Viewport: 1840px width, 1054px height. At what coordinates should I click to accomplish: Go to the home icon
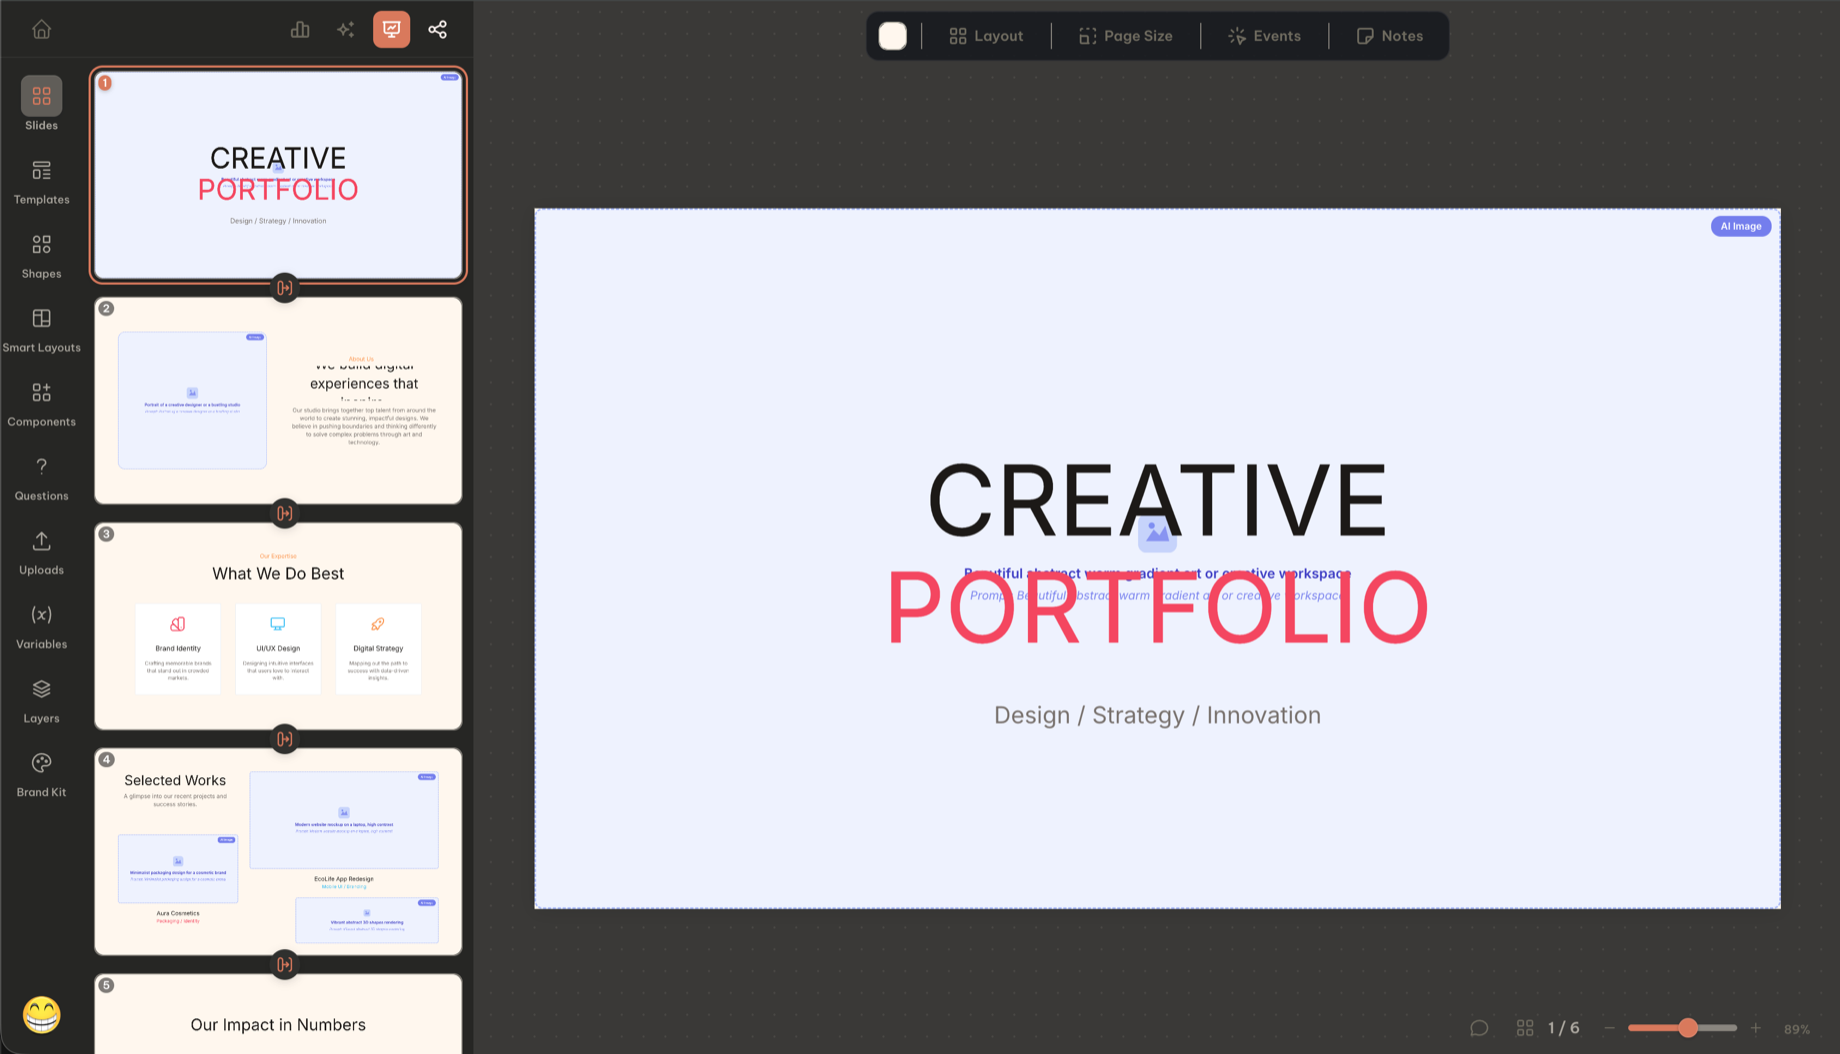coord(41,29)
